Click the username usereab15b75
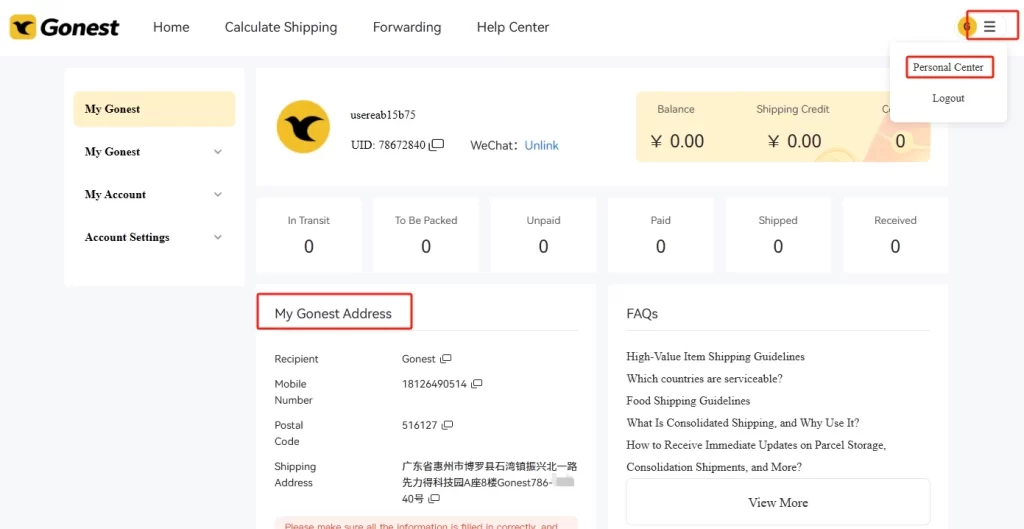The image size is (1024, 529). [383, 115]
